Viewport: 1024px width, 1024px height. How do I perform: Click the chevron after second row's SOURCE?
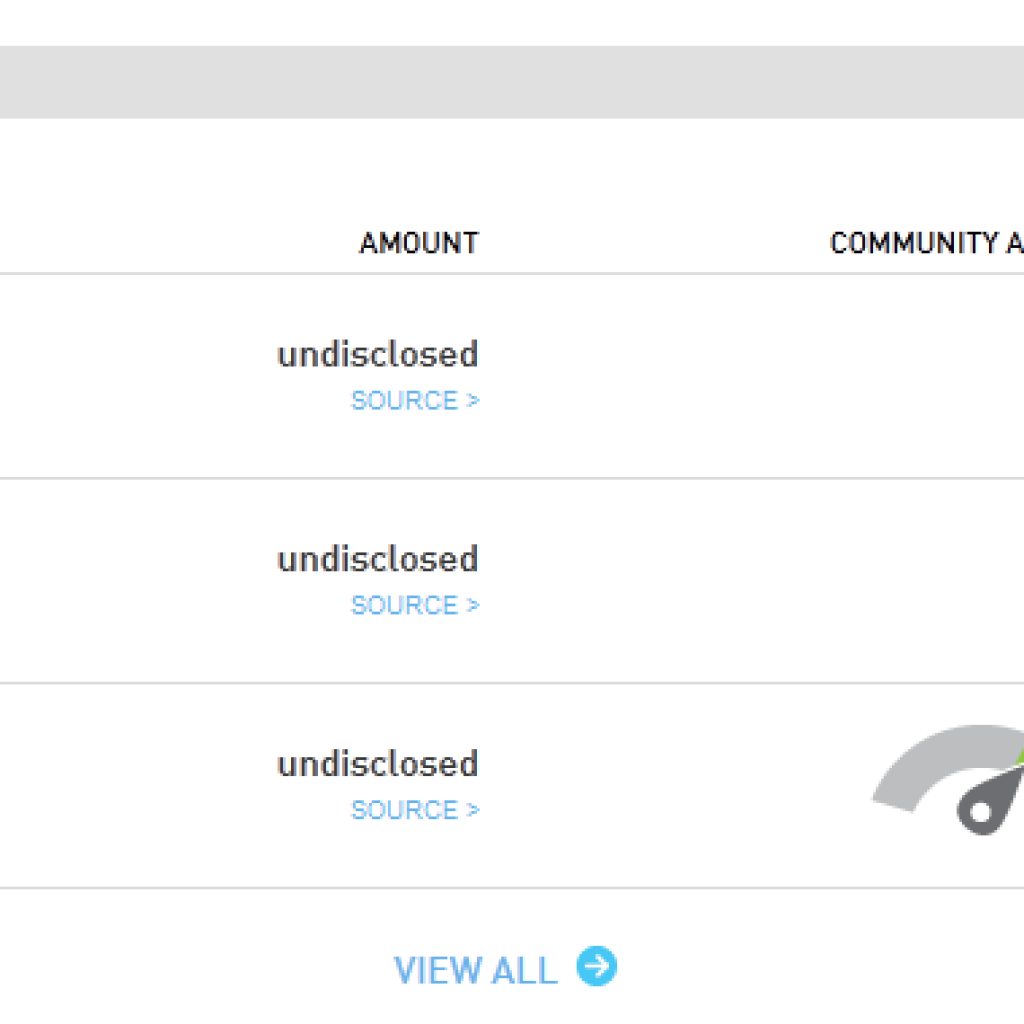point(473,605)
